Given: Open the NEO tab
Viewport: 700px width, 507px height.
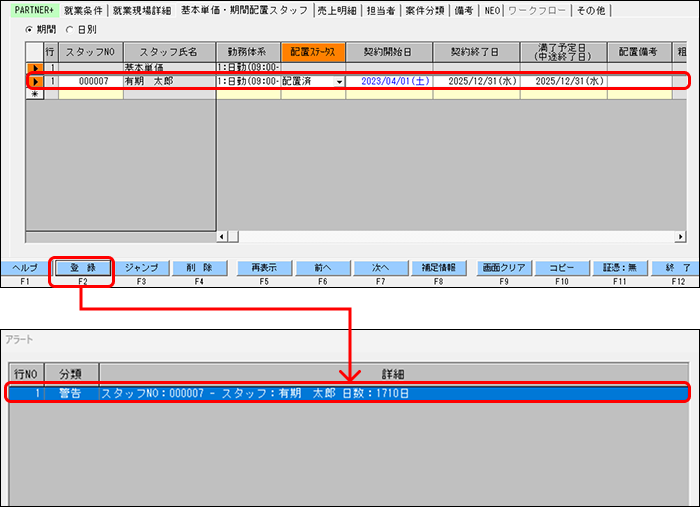Looking at the screenshot, I should (492, 10).
